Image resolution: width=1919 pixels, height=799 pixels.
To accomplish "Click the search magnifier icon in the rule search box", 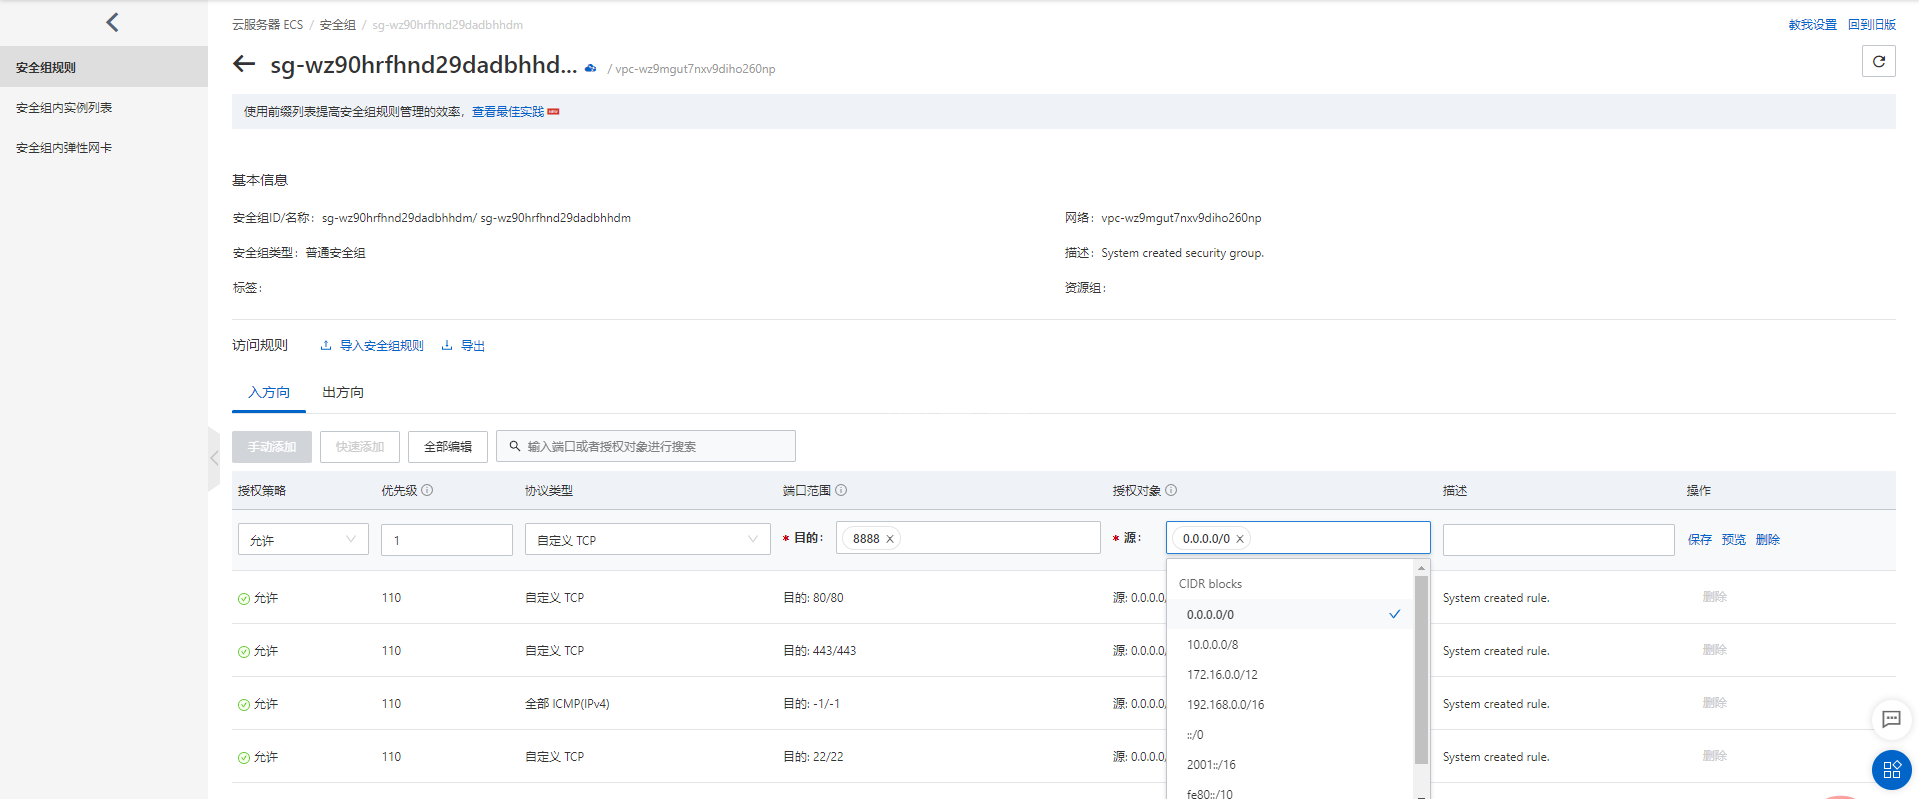I will (515, 446).
